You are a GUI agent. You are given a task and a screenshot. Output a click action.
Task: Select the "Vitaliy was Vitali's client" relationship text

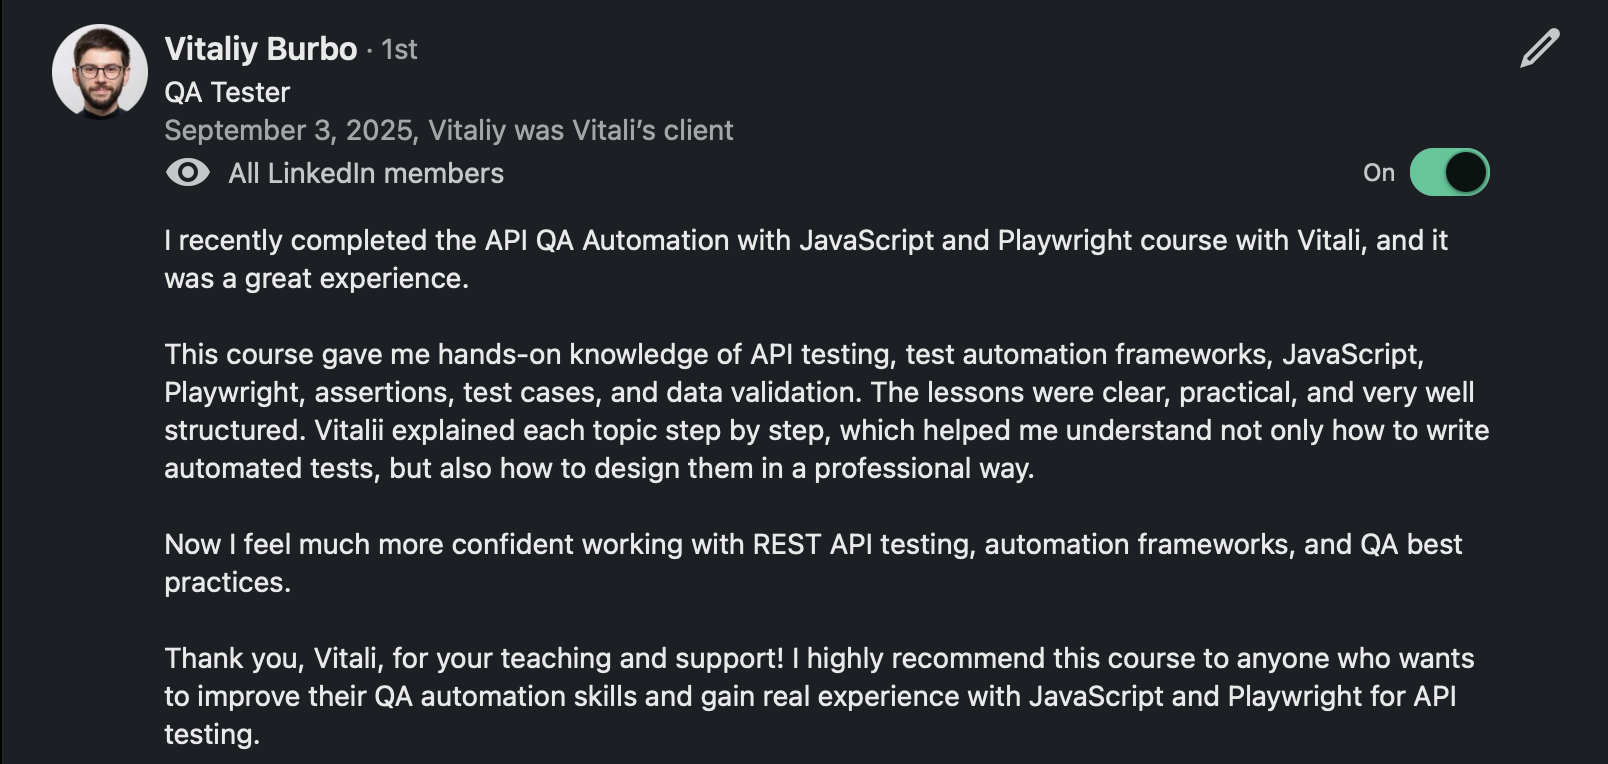[581, 131]
